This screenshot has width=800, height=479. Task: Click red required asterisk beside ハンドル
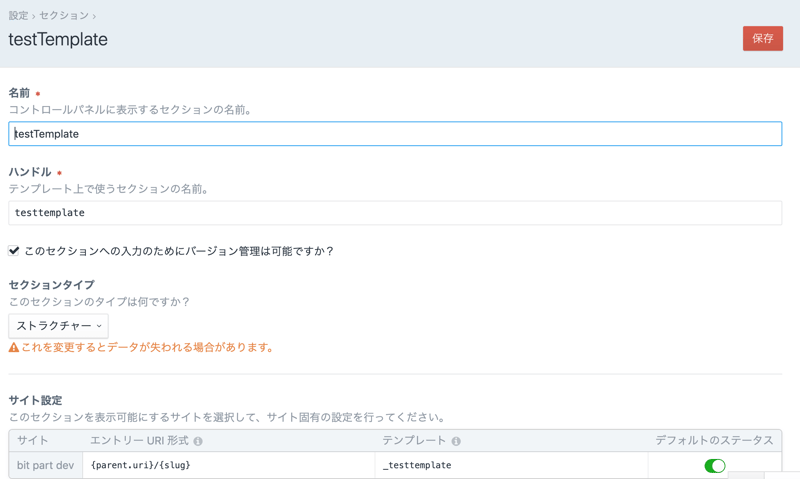pyautogui.click(x=59, y=173)
